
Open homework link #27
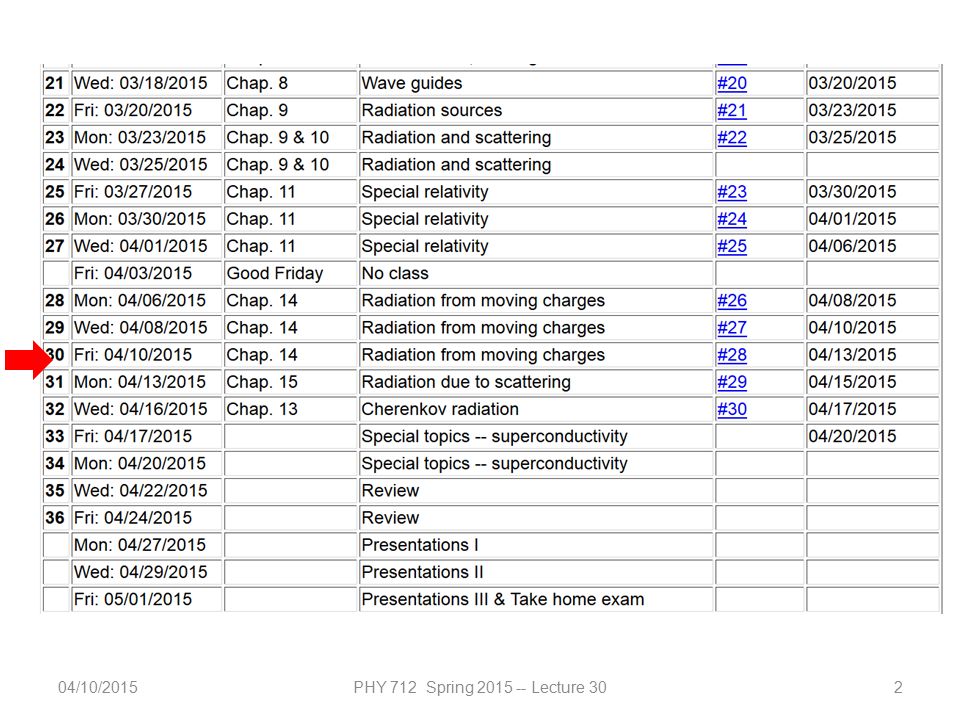pos(732,328)
